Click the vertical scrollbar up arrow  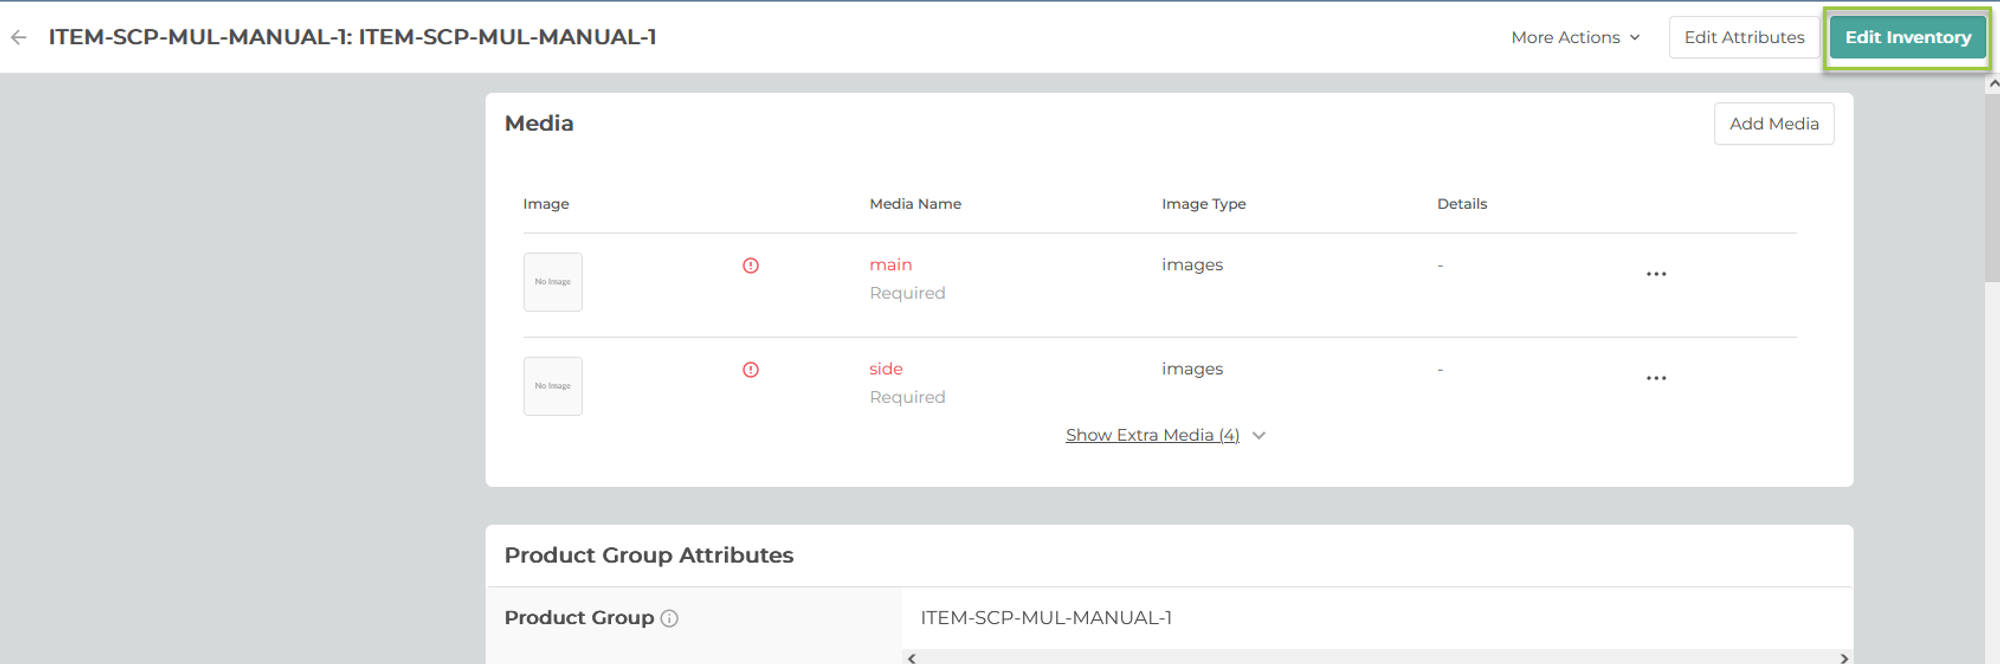1992,84
